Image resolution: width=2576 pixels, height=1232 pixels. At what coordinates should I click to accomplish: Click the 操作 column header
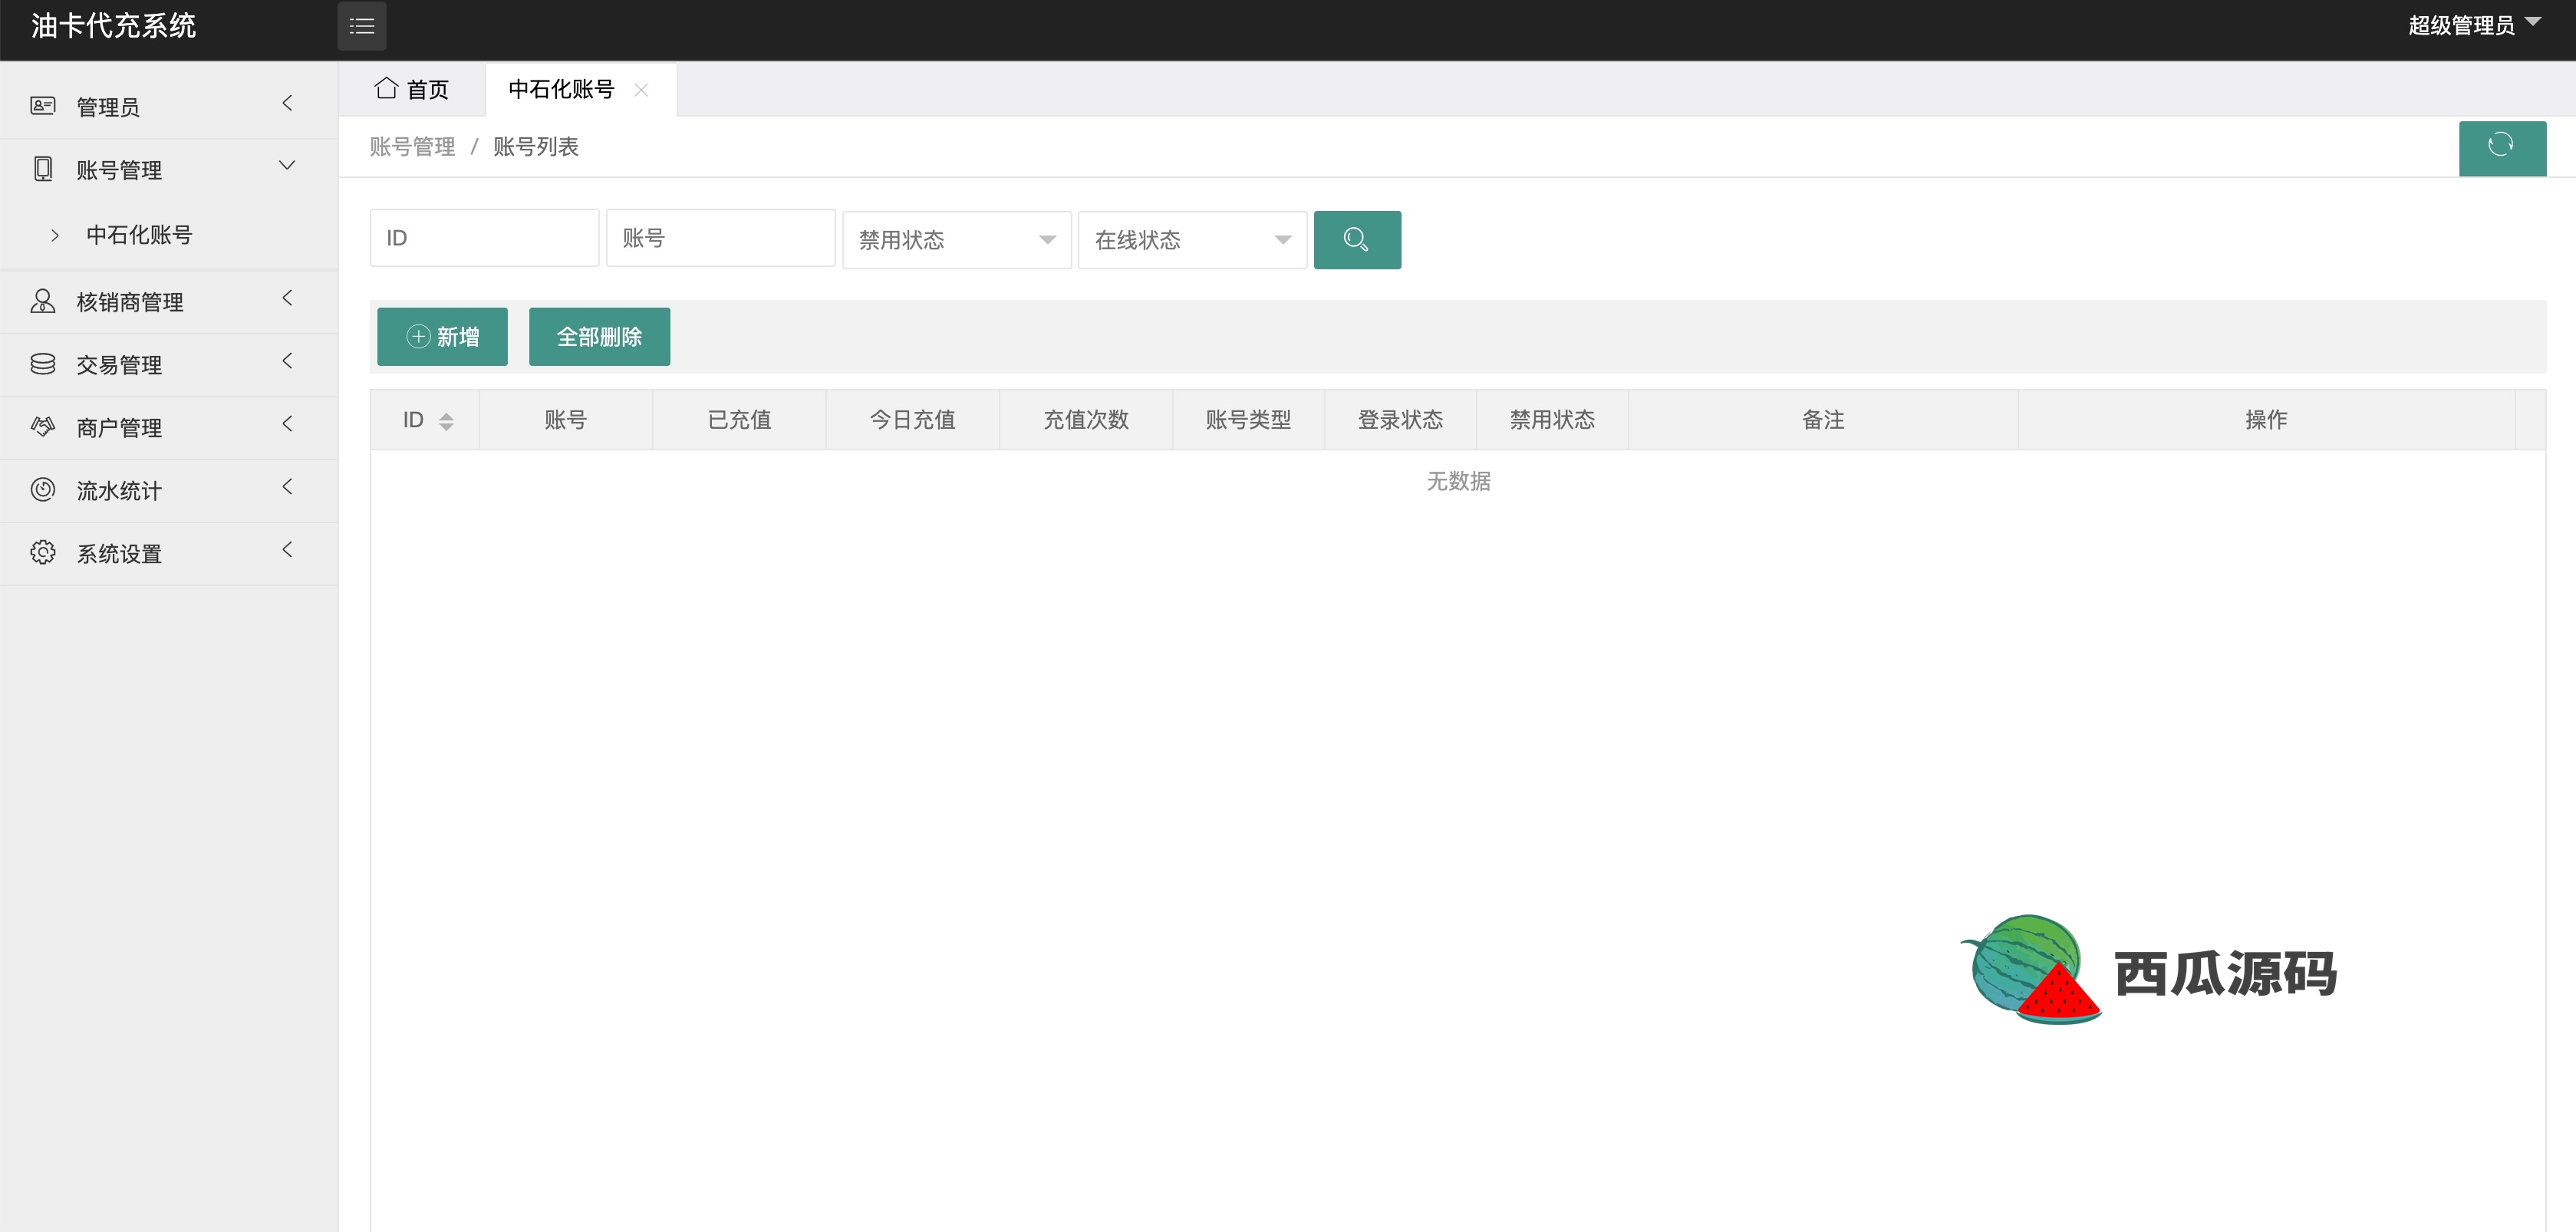[x=2267, y=420]
